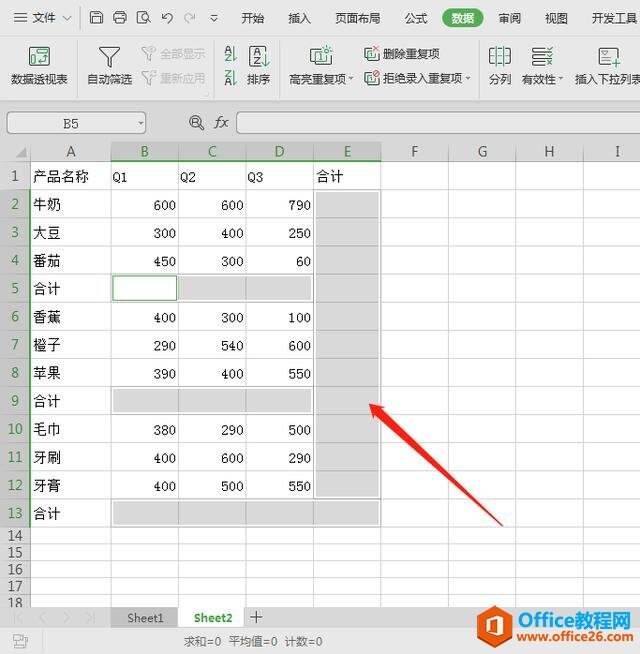Image resolution: width=640 pixels, height=654 pixels.
Task: Click the 380 cell in 毛巾 row
Action: pos(145,429)
